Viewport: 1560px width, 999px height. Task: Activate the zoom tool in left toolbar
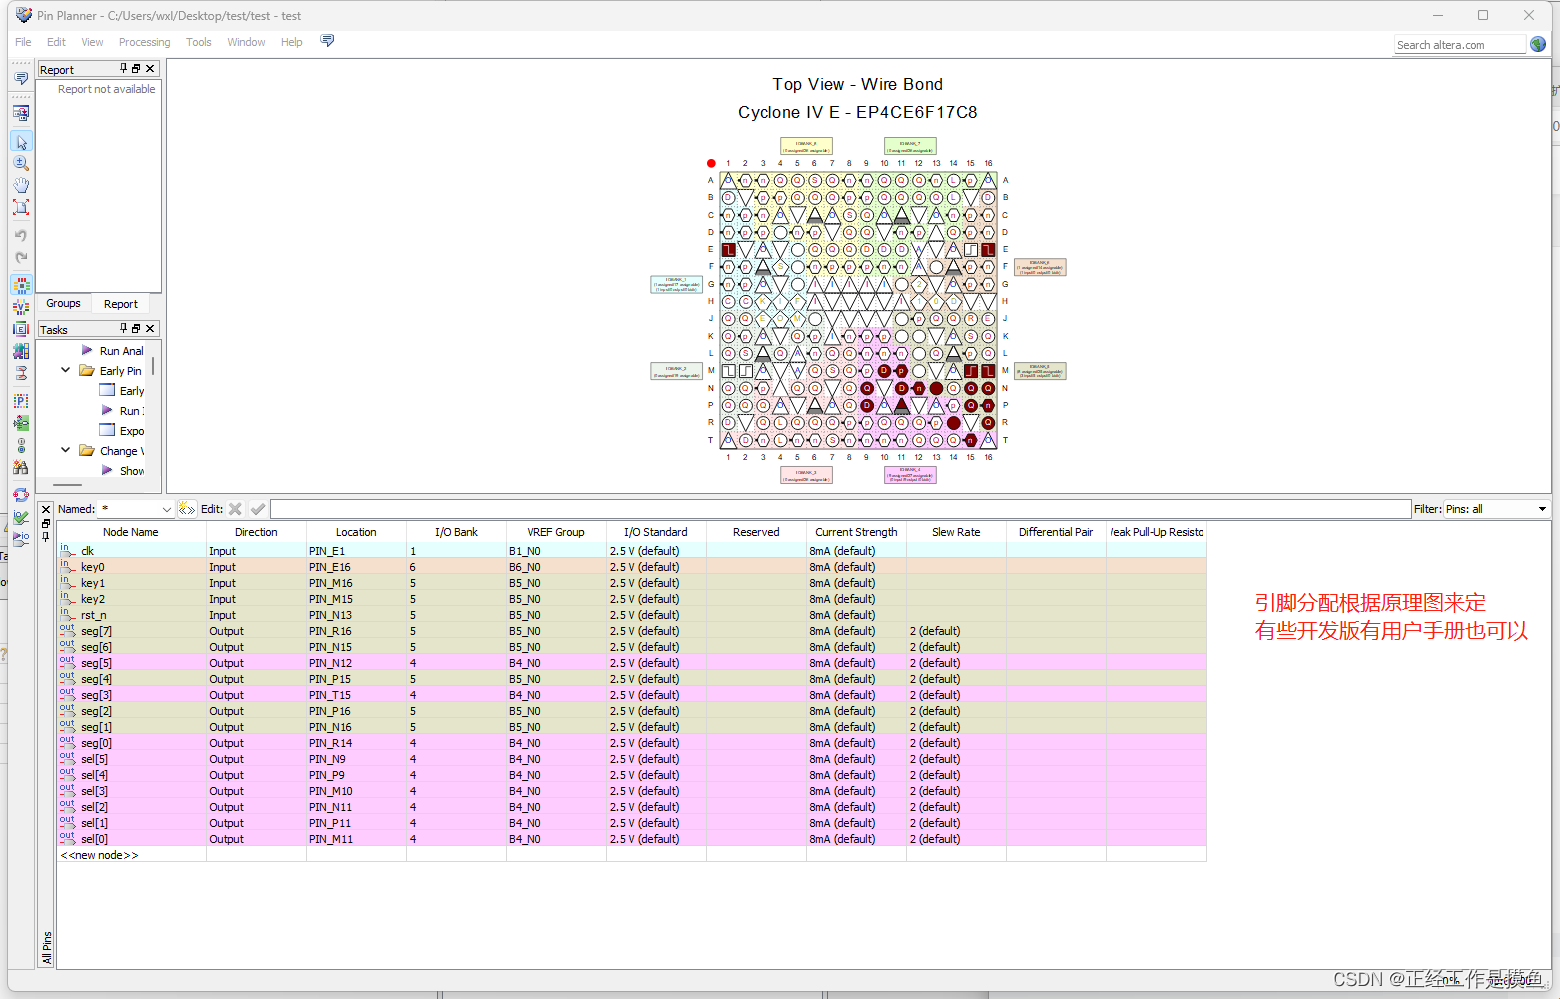(x=21, y=163)
